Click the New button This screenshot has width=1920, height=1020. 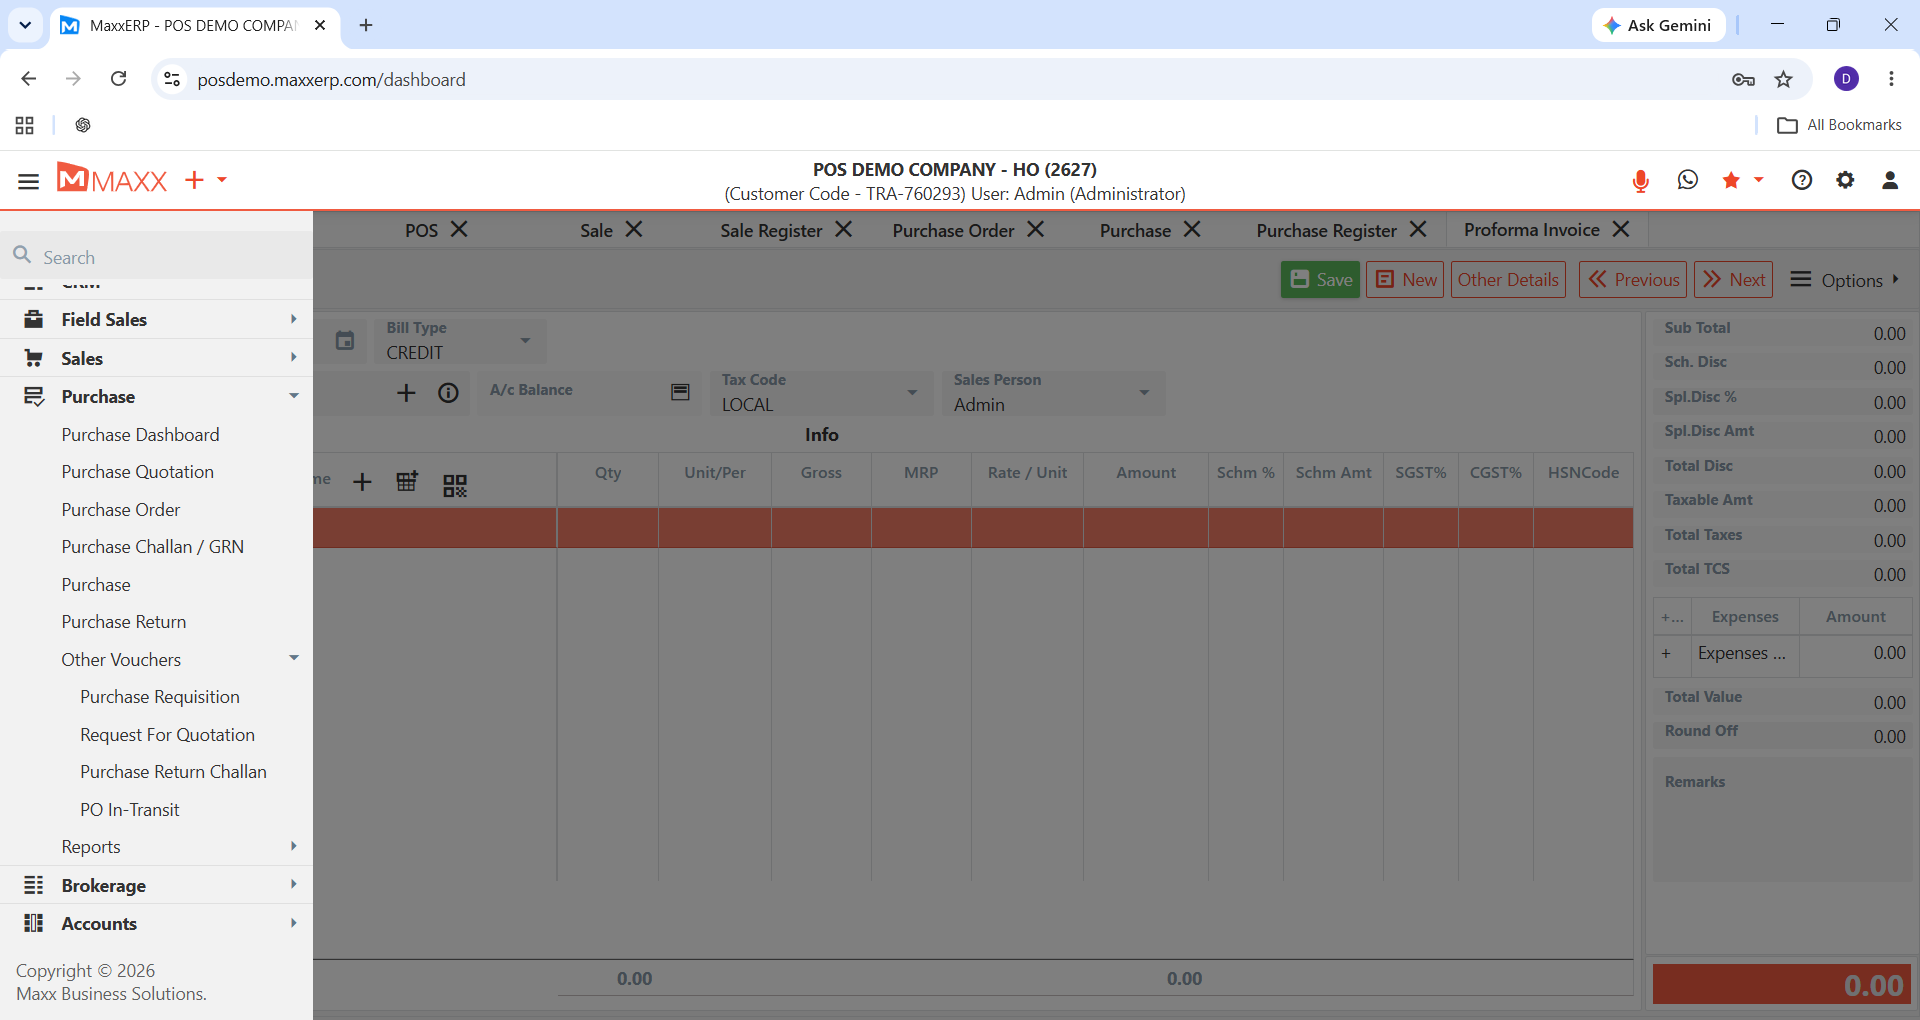(1405, 280)
